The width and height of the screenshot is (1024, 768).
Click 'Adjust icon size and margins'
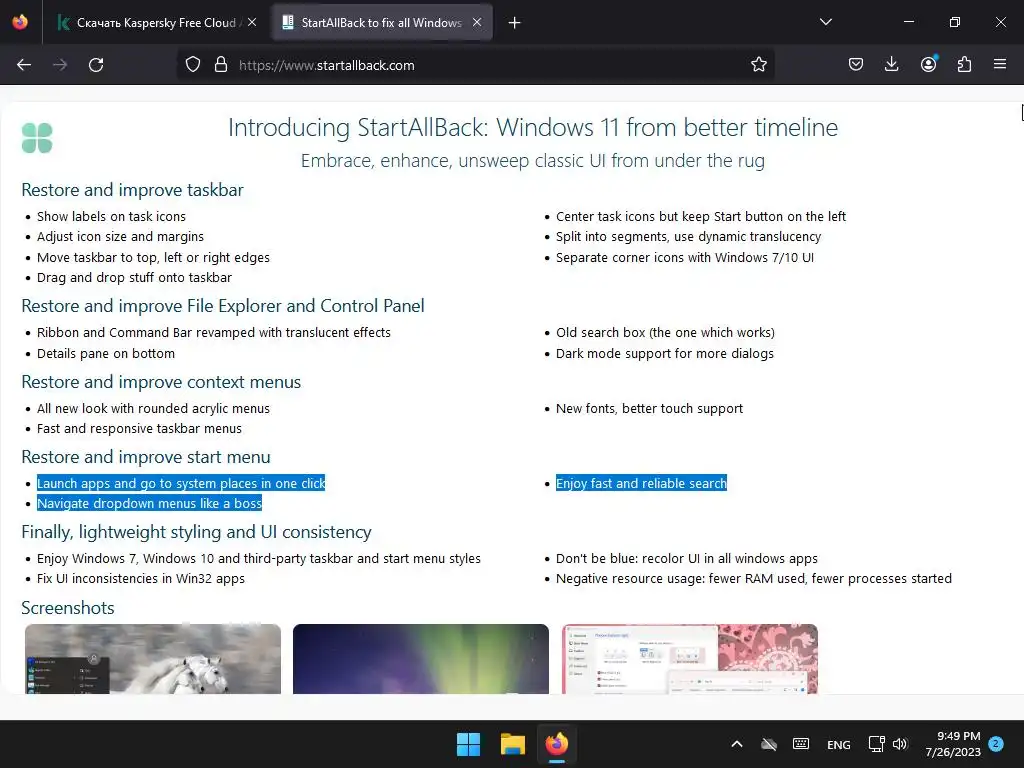point(120,236)
